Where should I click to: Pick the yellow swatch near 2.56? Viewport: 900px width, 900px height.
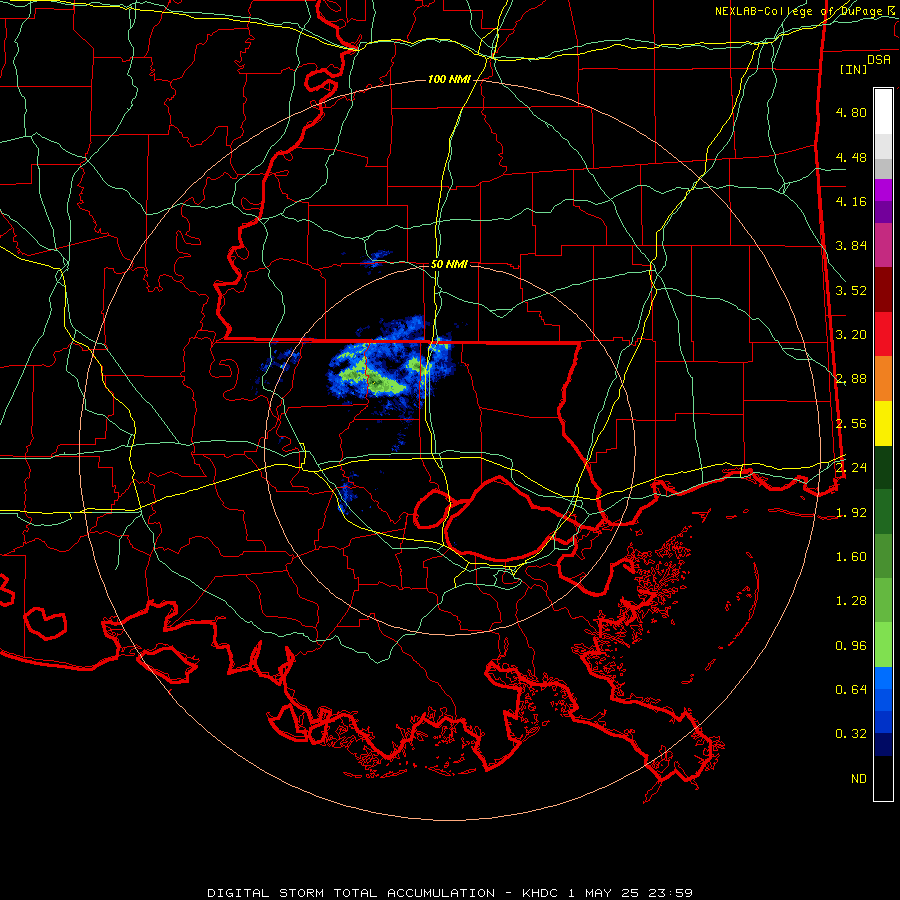(883, 423)
